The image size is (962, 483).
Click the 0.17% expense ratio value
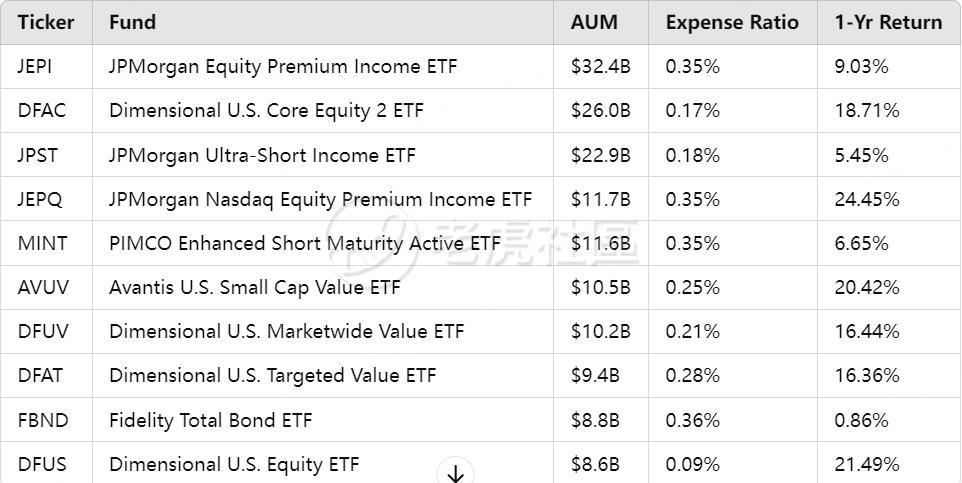692,111
